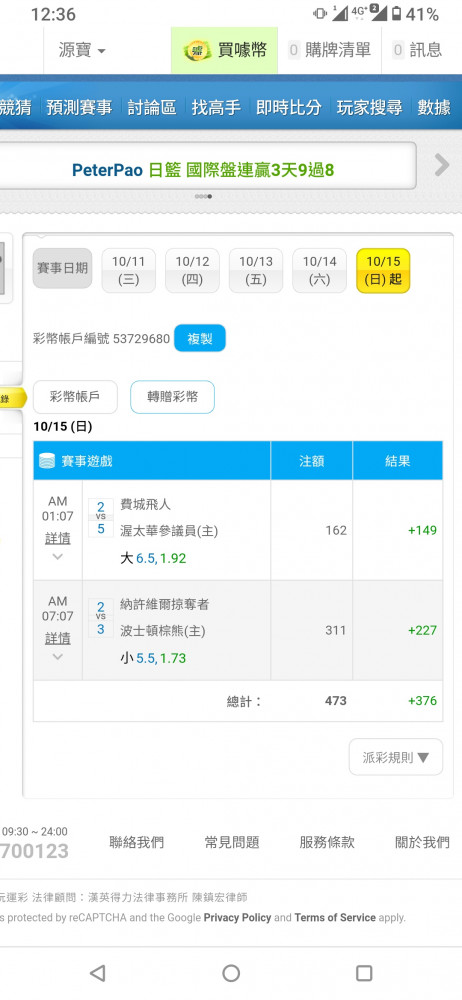
Task: Click the right arrow next to the PeterPao banner
Action: point(442,165)
